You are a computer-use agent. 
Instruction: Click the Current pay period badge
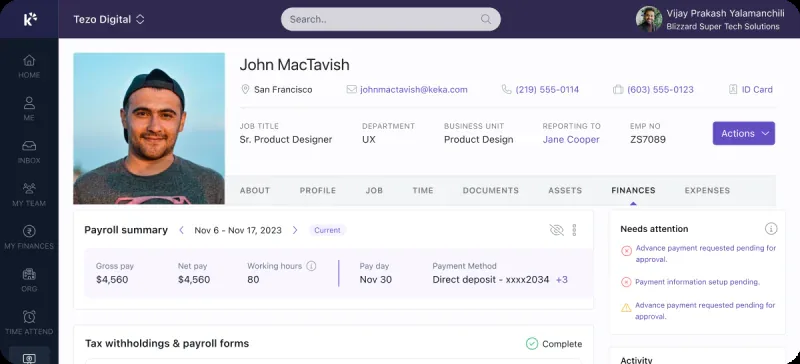[x=328, y=230]
